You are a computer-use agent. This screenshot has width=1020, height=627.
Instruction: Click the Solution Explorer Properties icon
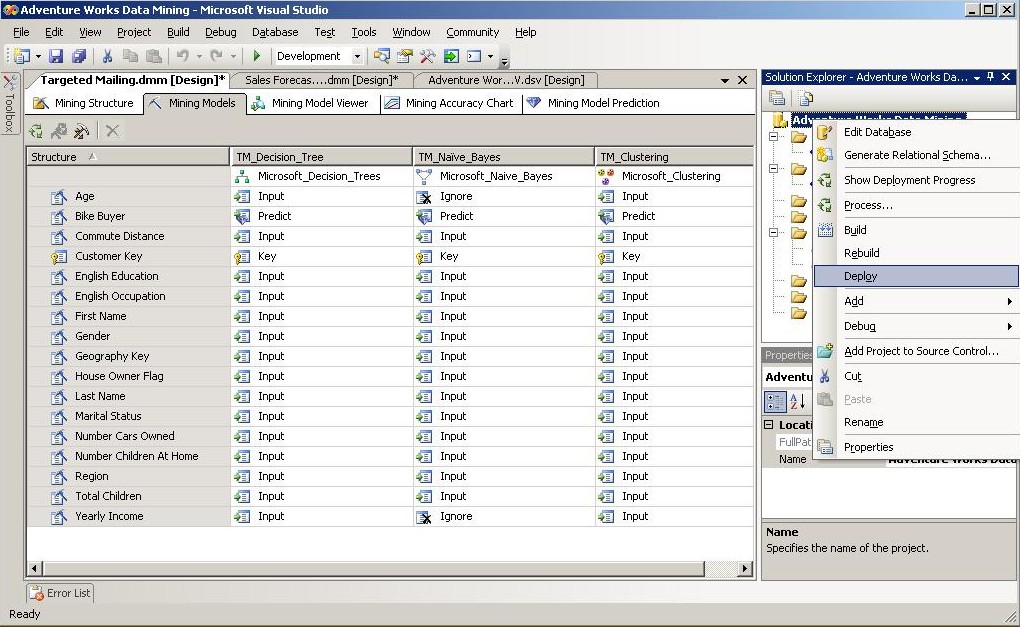pyautogui.click(x=777, y=98)
